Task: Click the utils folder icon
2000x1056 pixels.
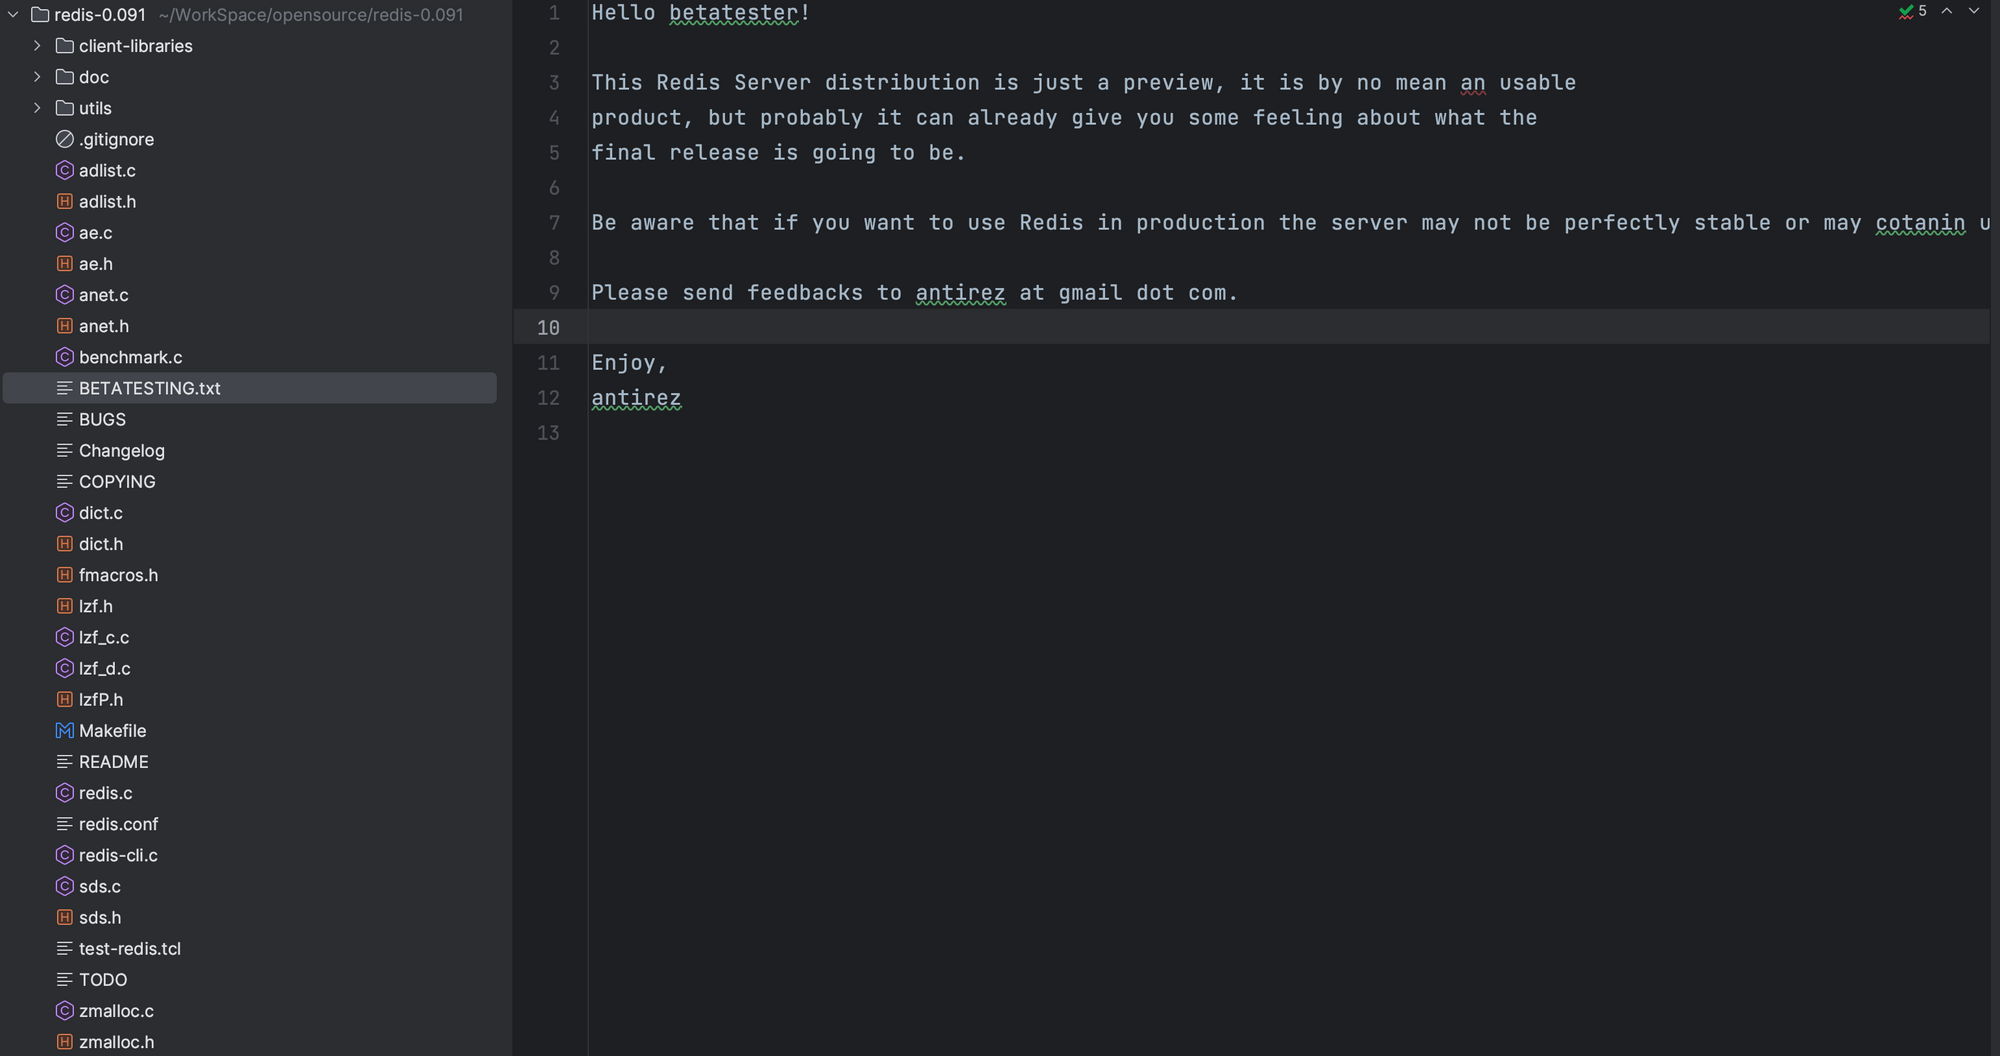Action: coord(65,108)
